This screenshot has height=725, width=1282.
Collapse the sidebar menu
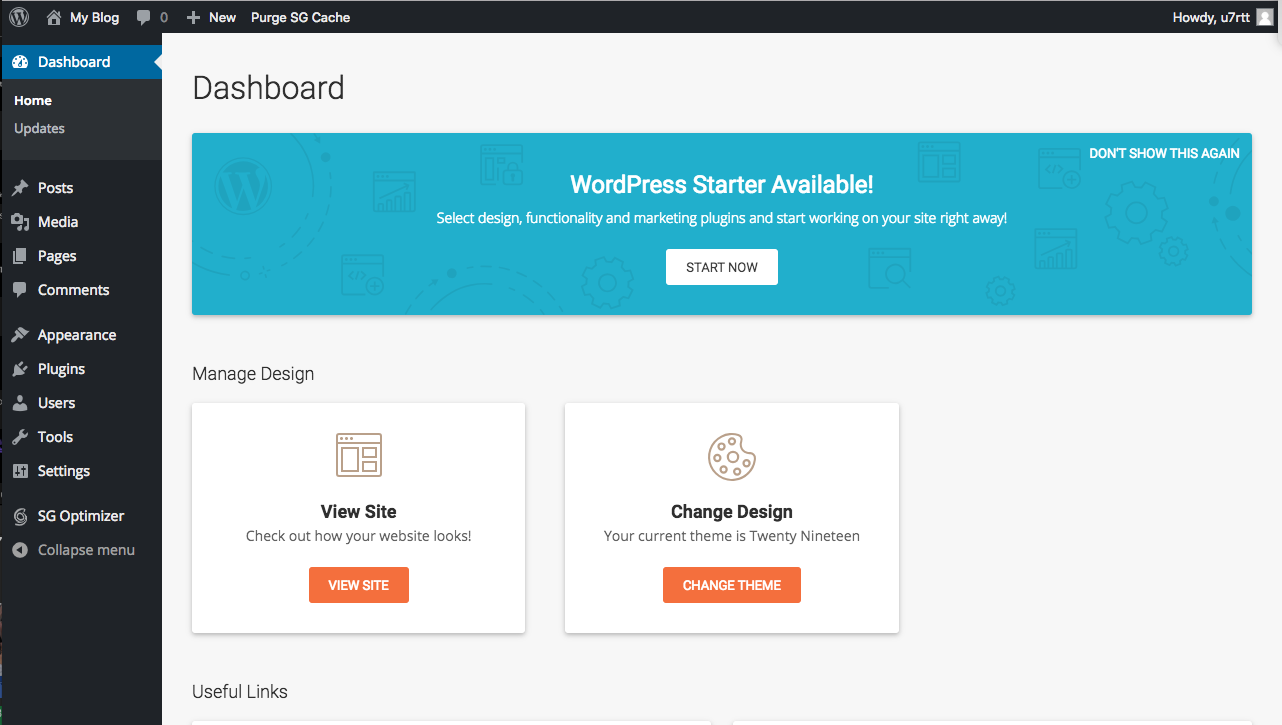[73, 550]
